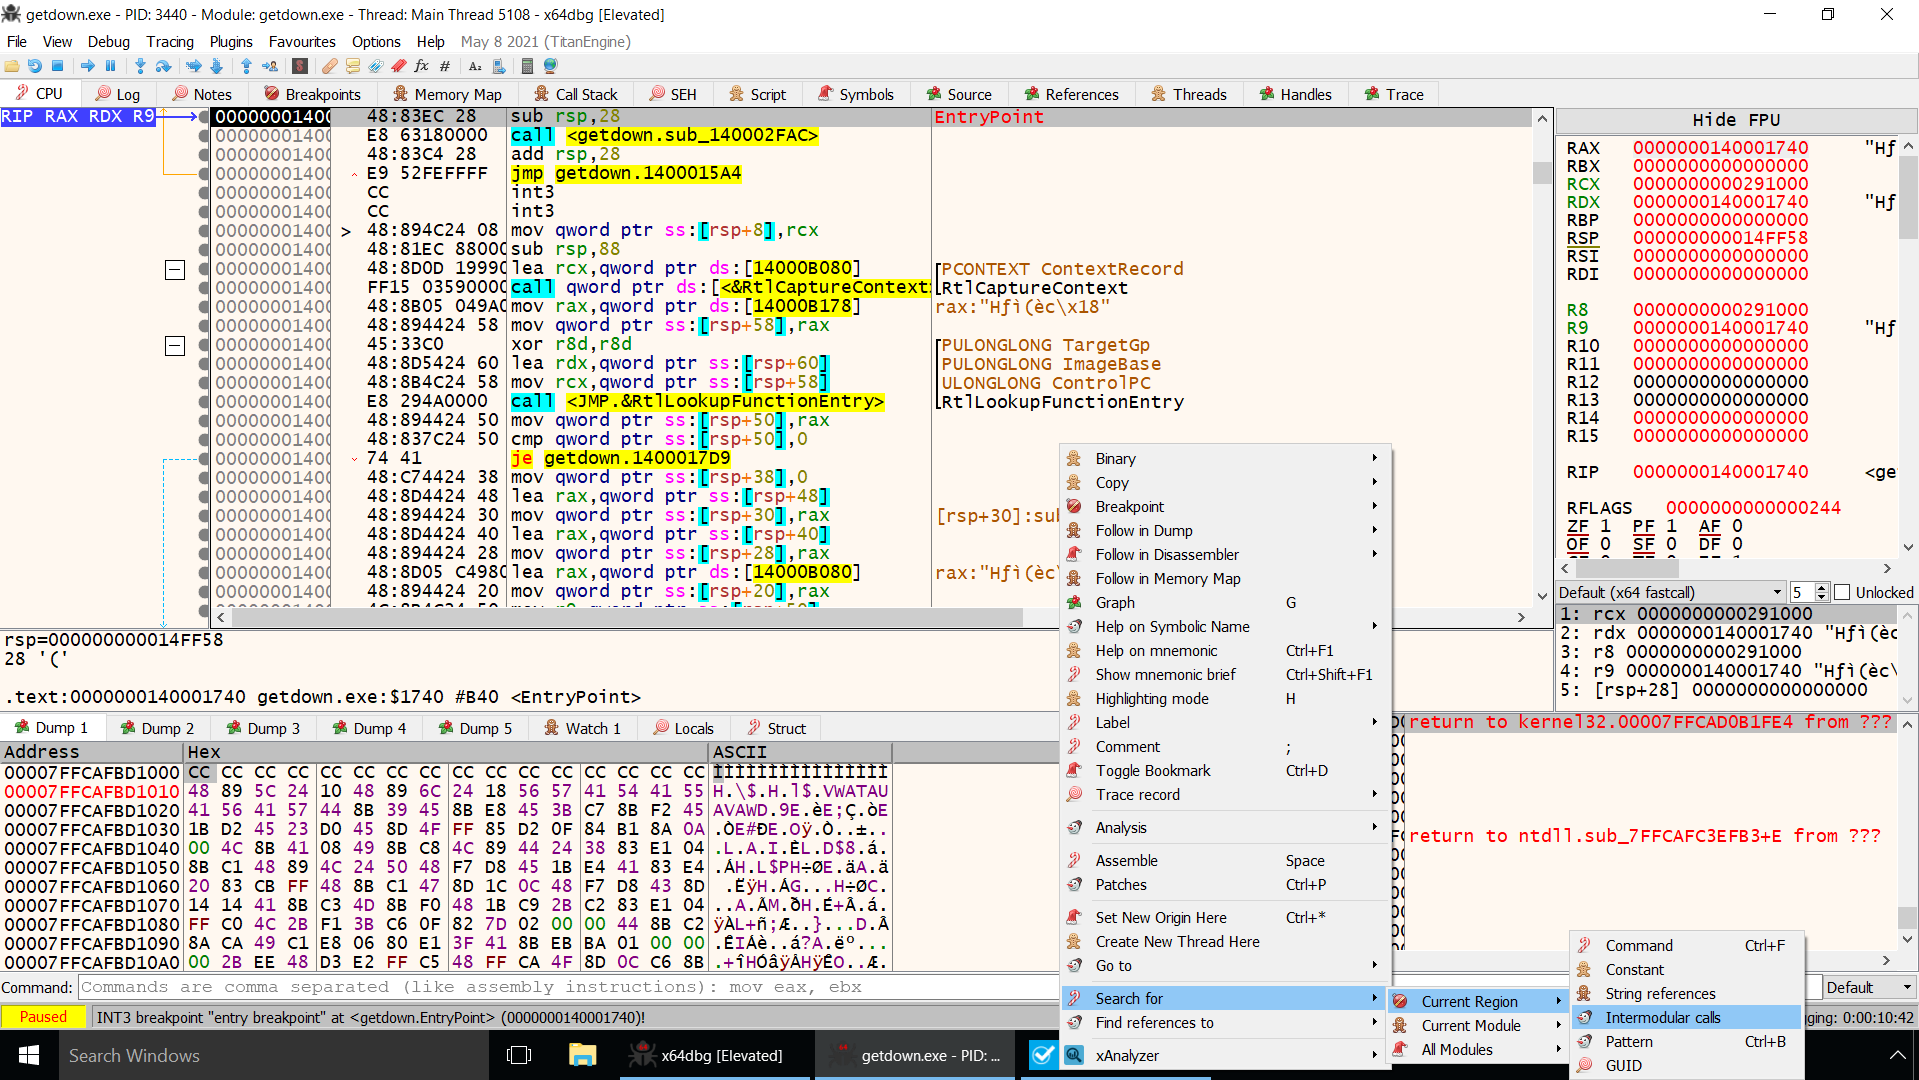Click the Stop debugging toolbar icon

point(58,66)
